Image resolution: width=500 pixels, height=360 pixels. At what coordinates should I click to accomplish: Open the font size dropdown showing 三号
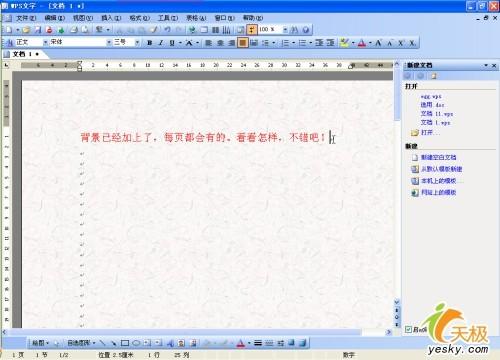click(137, 42)
